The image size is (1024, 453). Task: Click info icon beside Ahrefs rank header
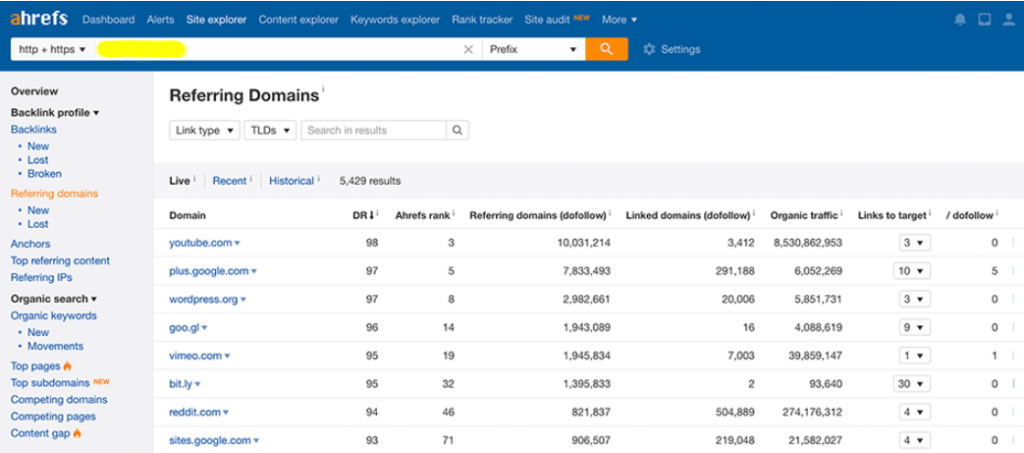point(454,213)
